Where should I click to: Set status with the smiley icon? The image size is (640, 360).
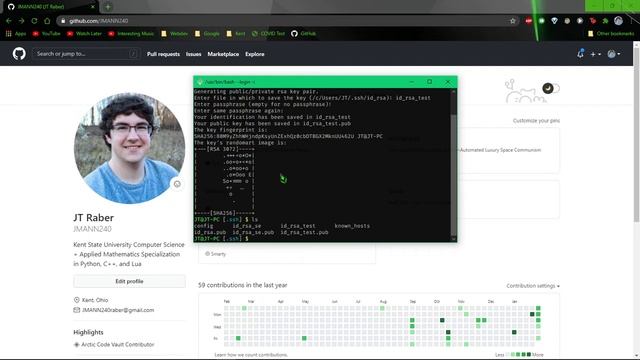point(177,184)
